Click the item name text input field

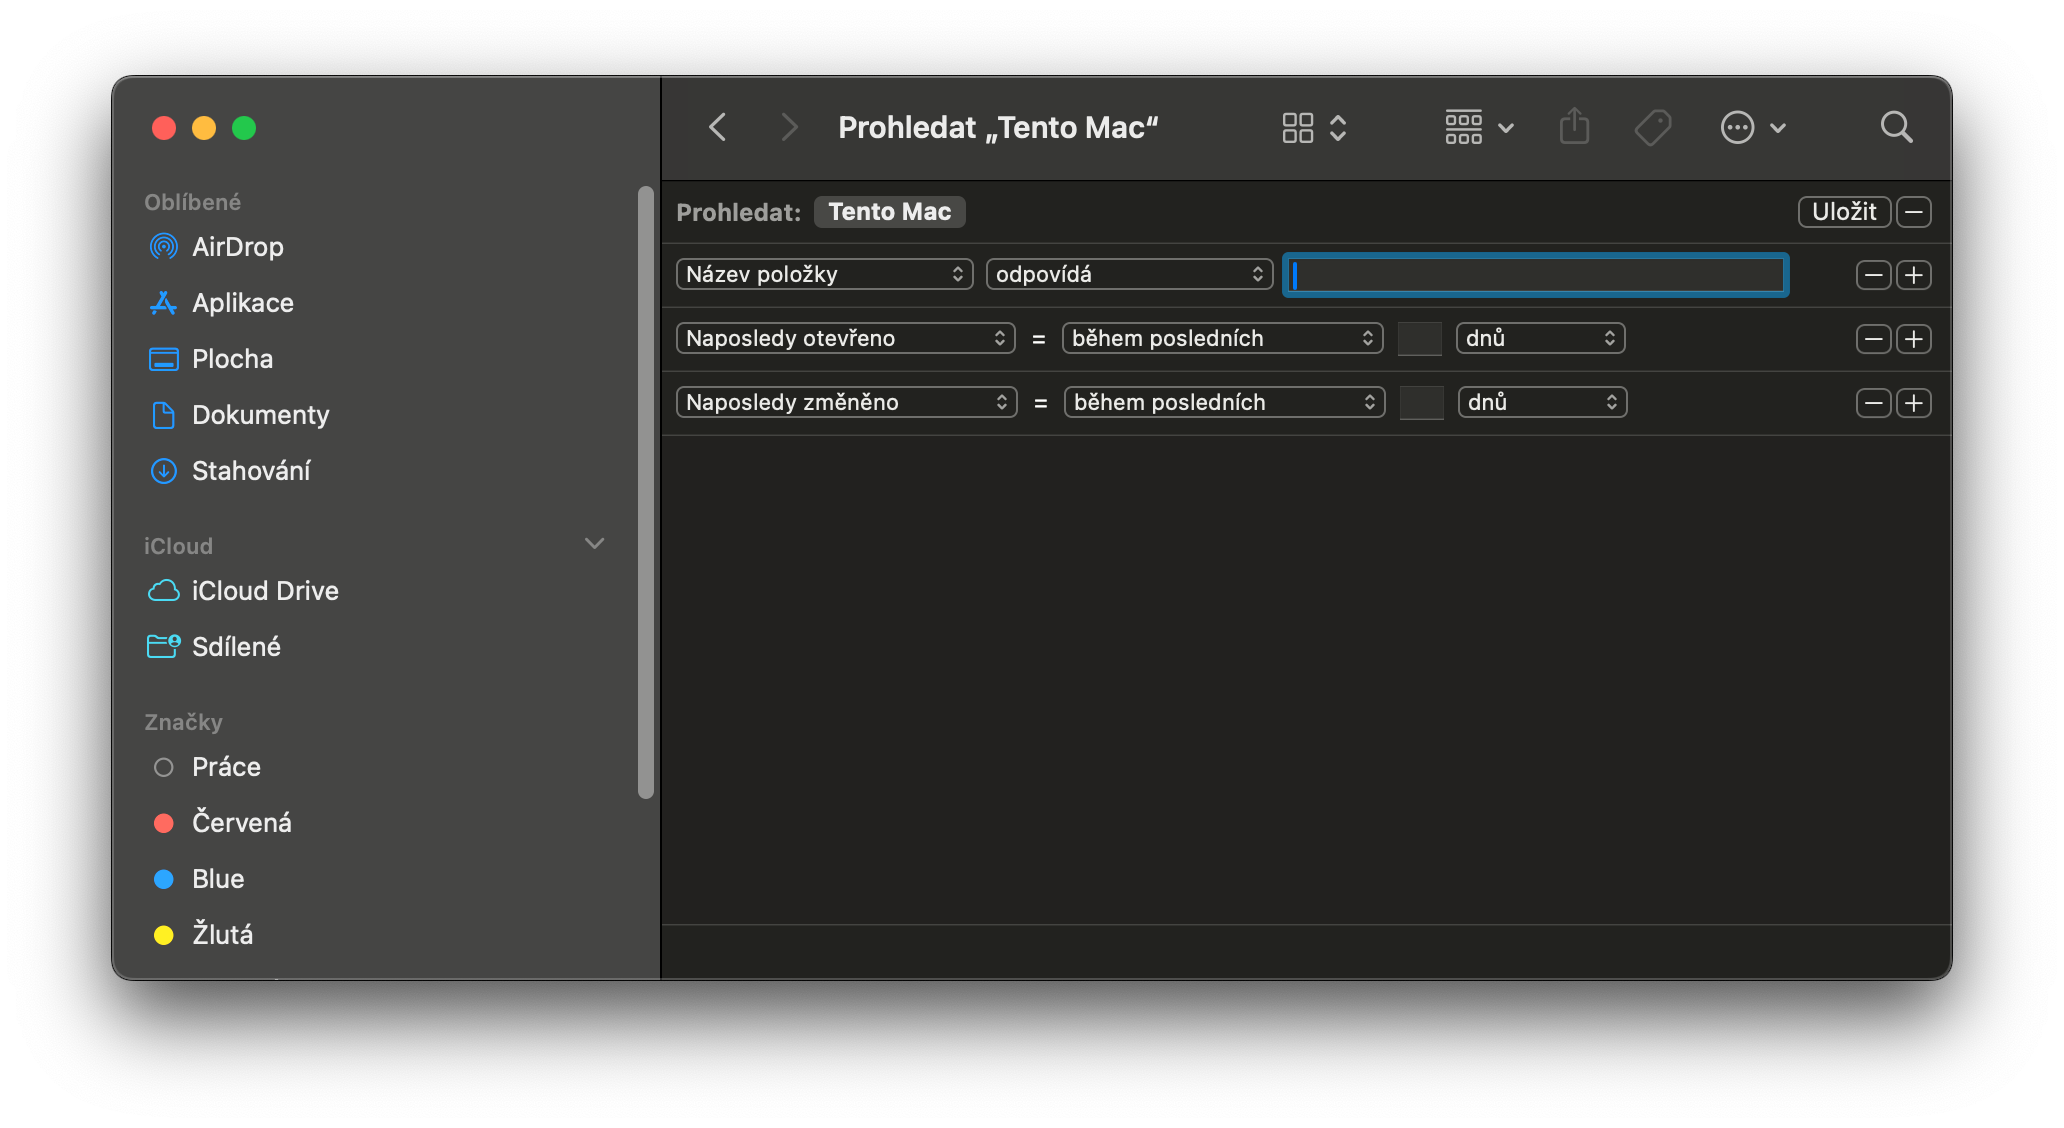1535,275
